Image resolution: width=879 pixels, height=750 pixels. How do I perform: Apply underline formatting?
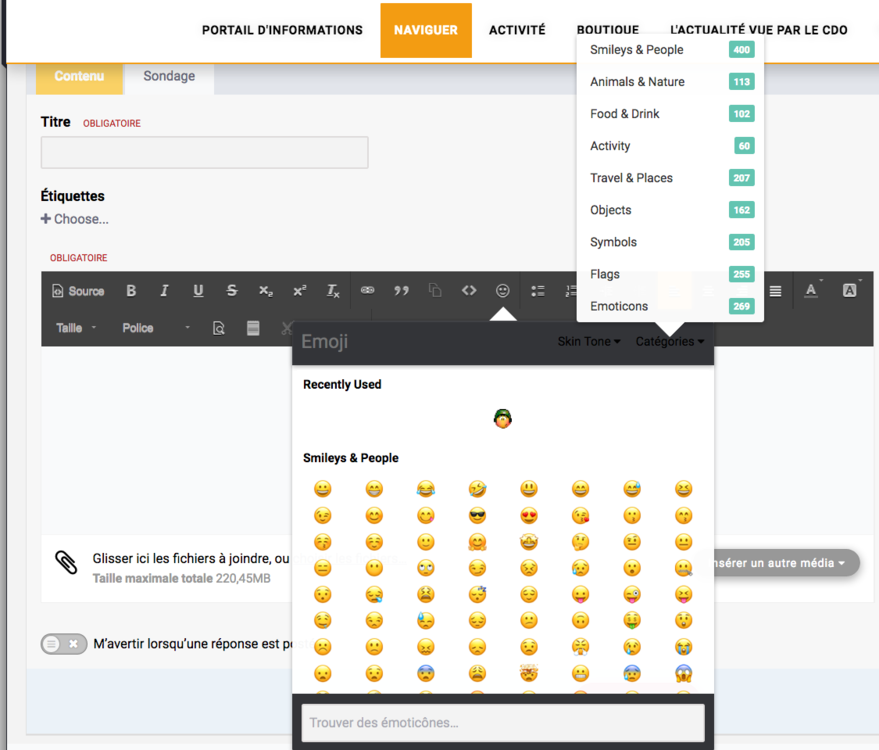point(198,291)
